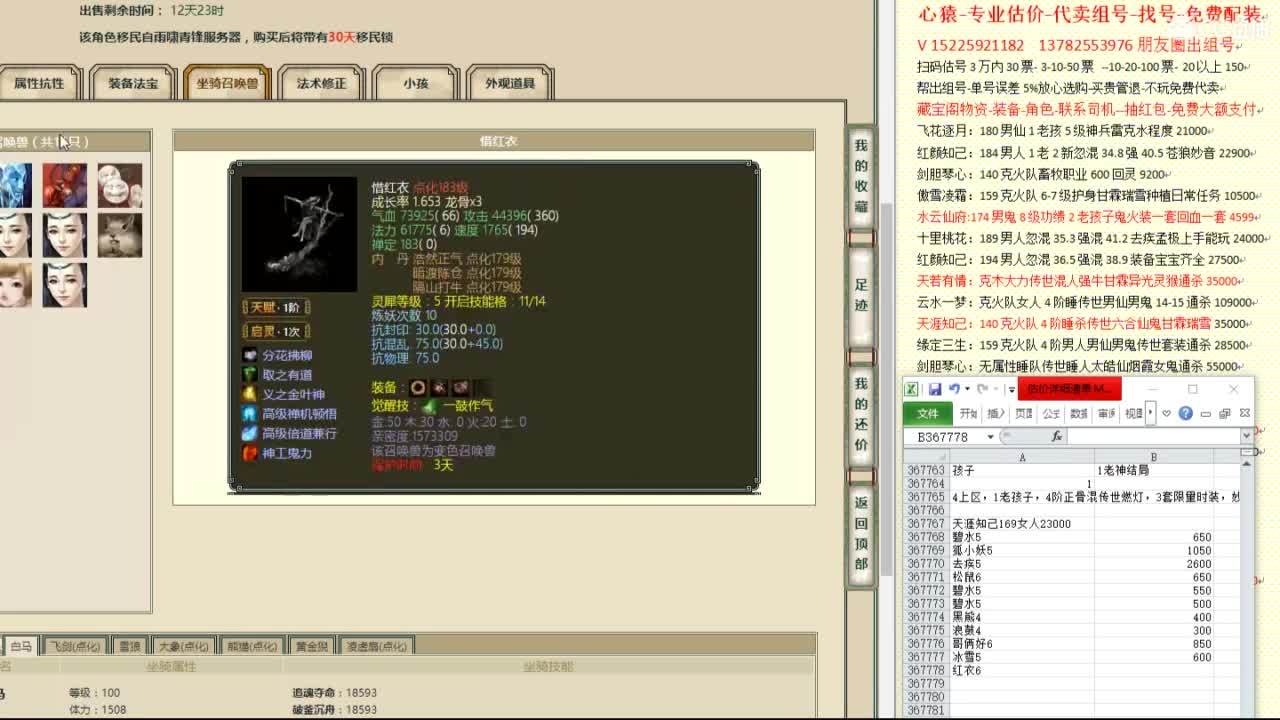Open the 文件 menu in Excel

926,413
